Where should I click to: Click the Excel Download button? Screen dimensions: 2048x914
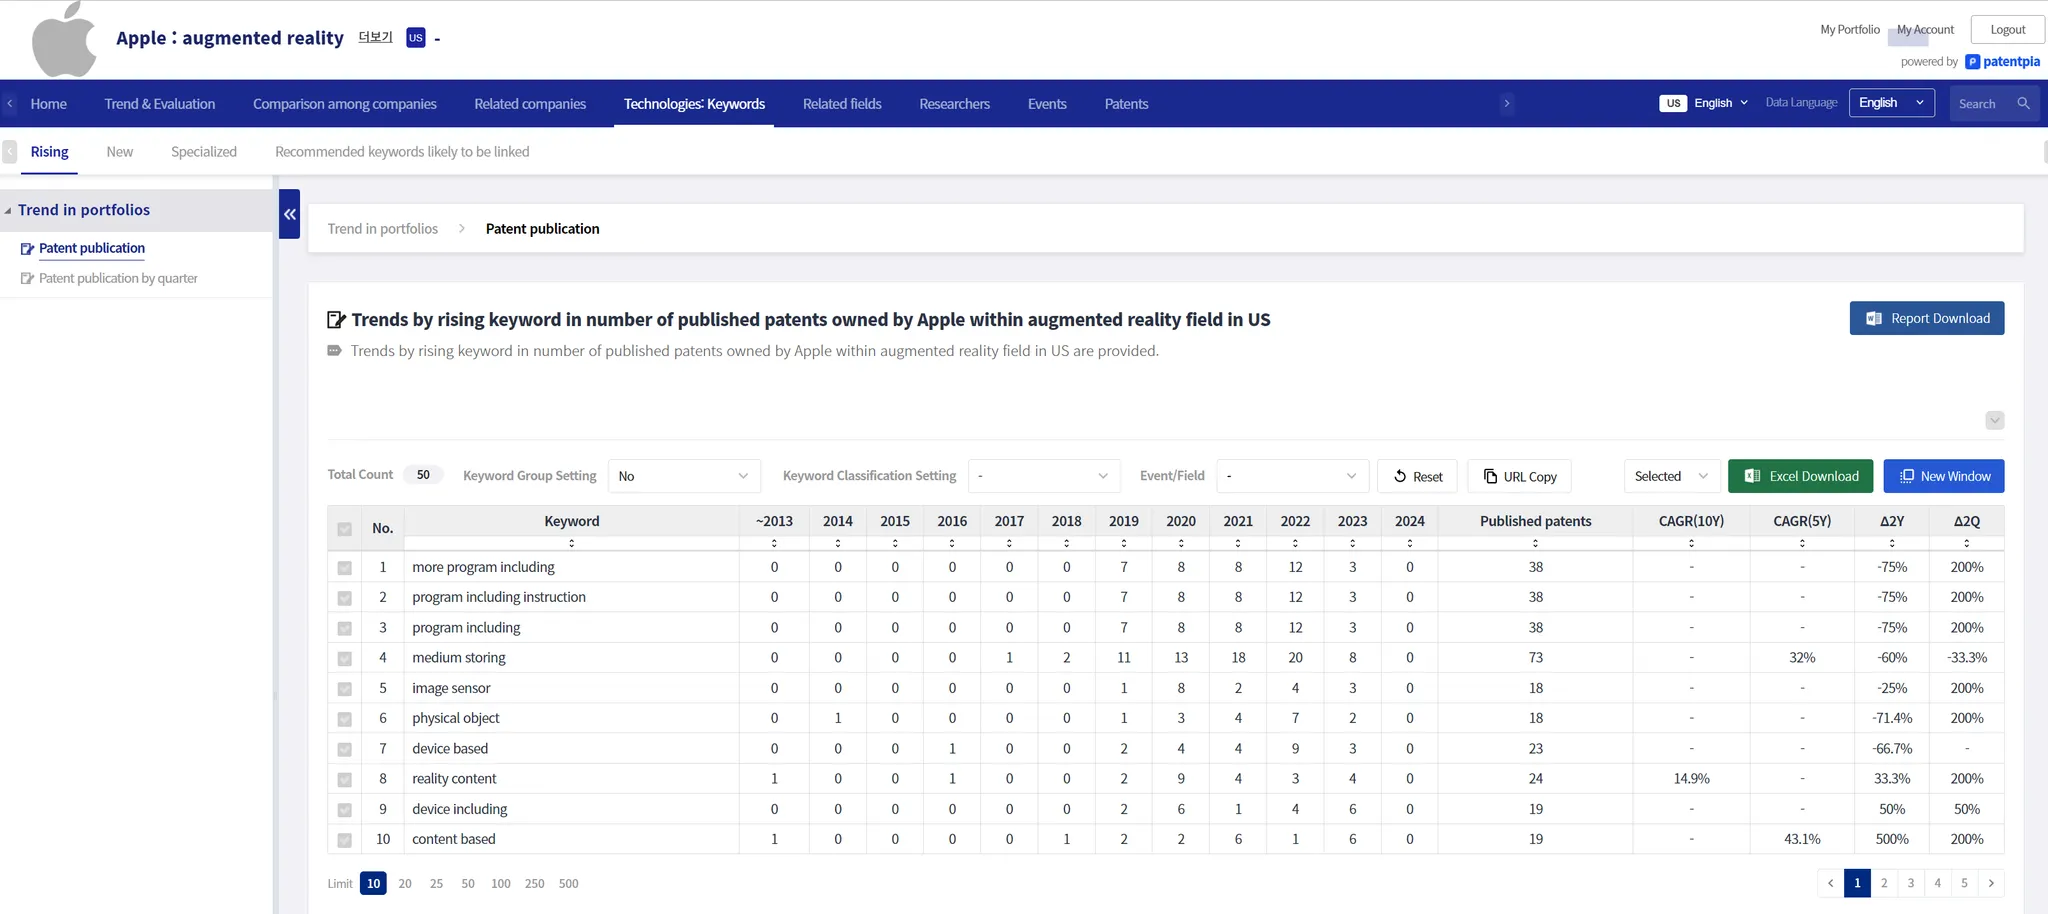click(x=1801, y=476)
